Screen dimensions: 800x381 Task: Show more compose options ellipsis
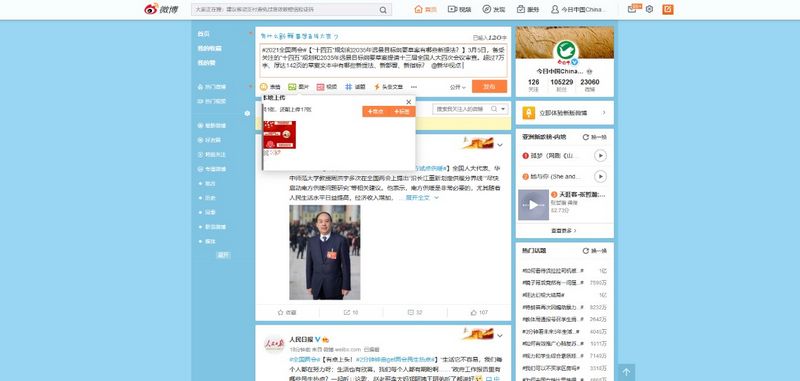click(414, 87)
